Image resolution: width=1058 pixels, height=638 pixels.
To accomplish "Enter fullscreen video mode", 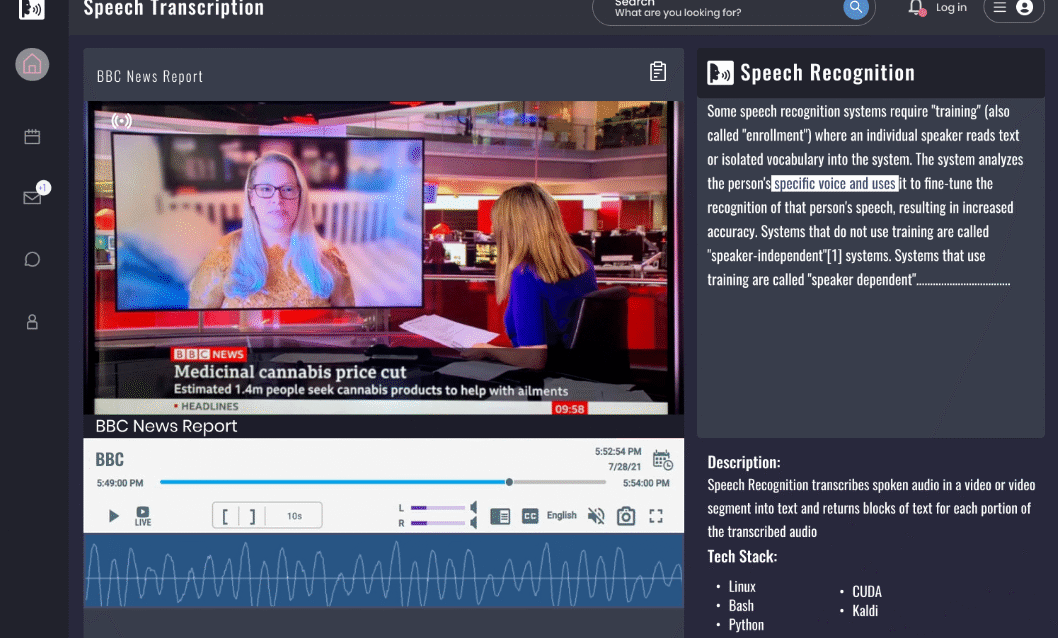I will 656,516.
